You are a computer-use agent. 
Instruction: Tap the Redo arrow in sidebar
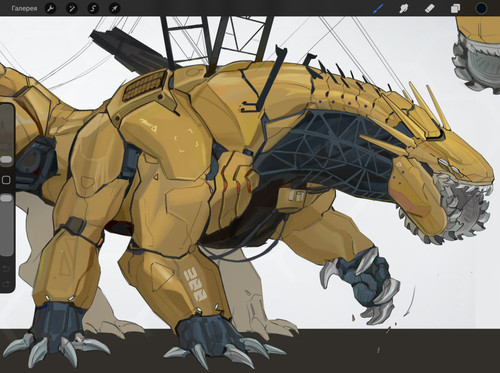click(6, 284)
